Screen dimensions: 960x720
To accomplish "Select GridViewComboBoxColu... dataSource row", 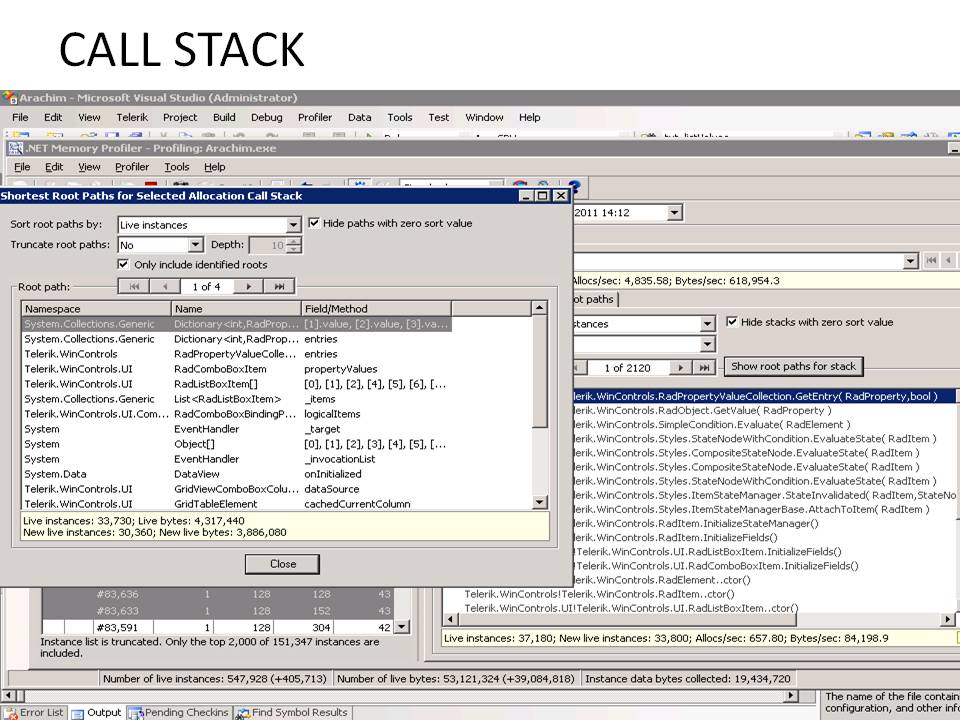I will click(x=236, y=489).
